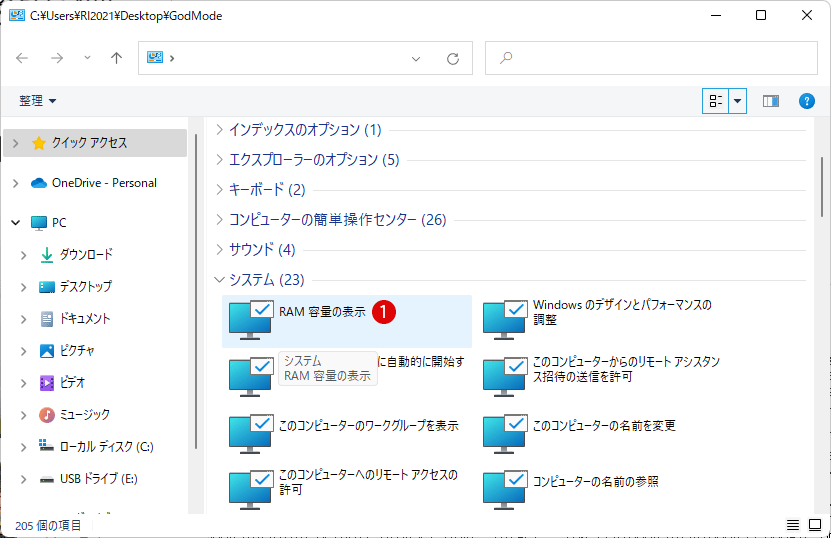Select Windows のデザインとパフォーマンスの調整 icon
The height and width of the screenshot is (538, 831).
(x=506, y=320)
